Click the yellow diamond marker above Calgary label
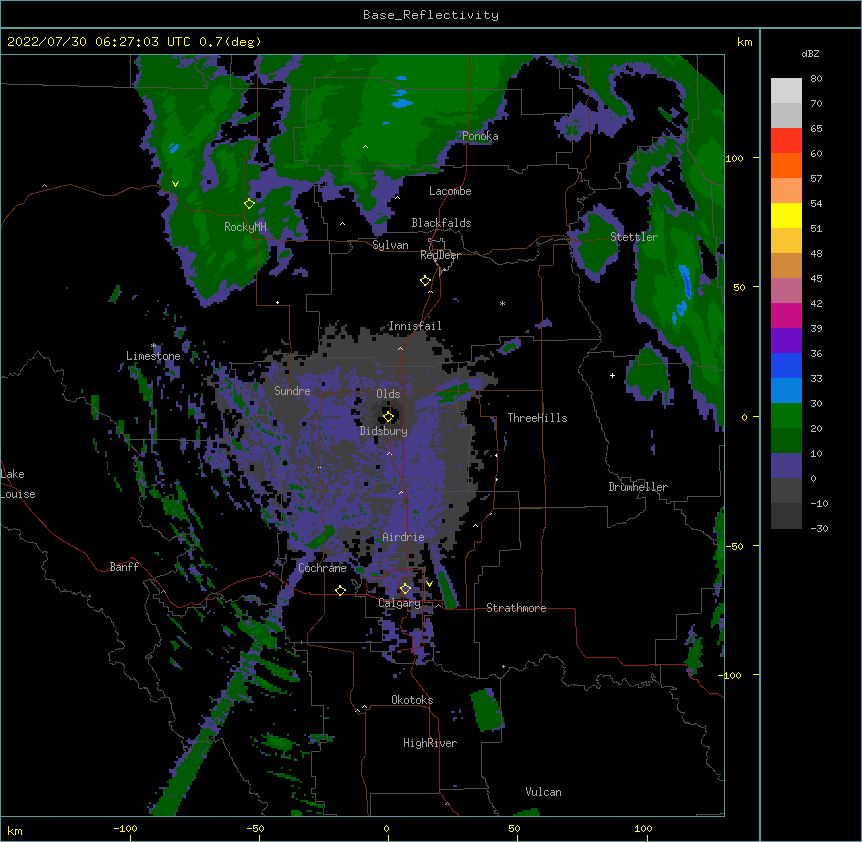 (x=405, y=589)
